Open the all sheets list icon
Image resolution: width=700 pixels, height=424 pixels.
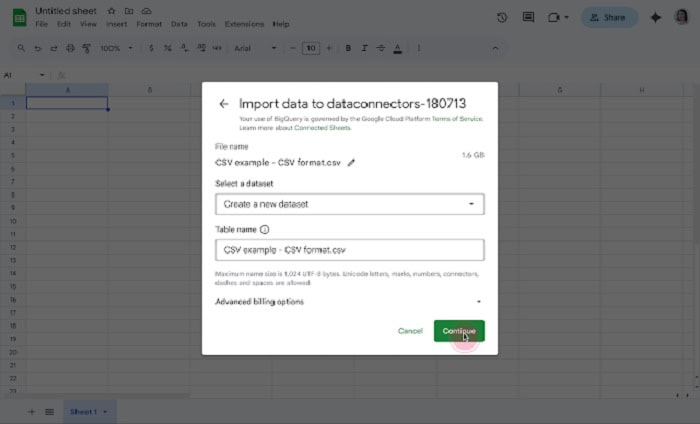click(48, 412)
